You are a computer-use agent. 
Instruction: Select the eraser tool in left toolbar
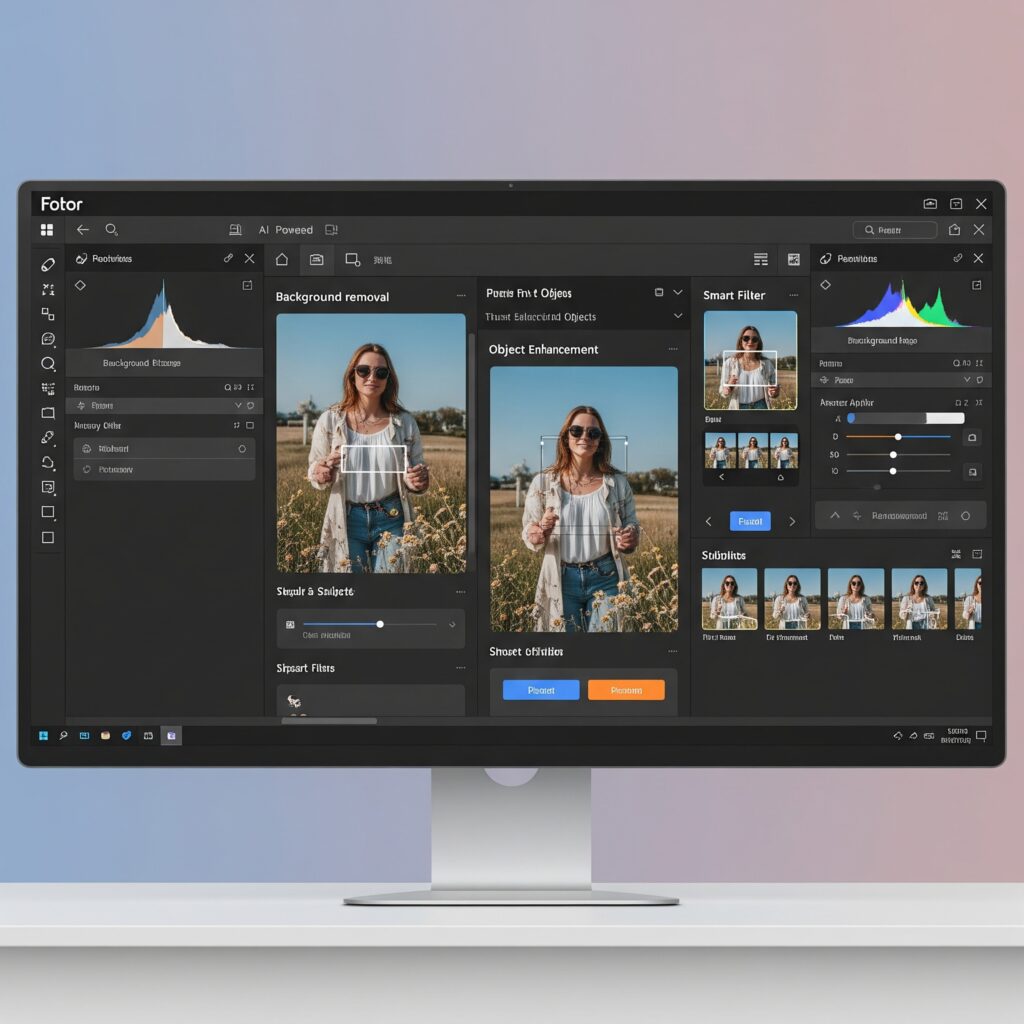click(x=48, y=264)
